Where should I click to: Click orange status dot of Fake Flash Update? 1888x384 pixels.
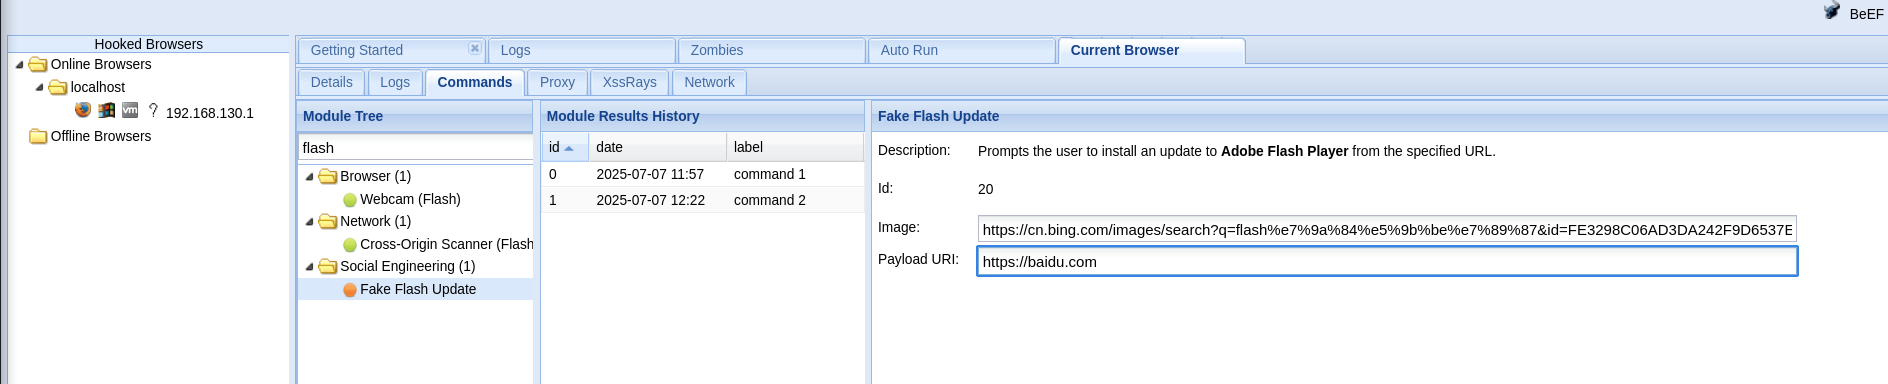pos(350,290)
